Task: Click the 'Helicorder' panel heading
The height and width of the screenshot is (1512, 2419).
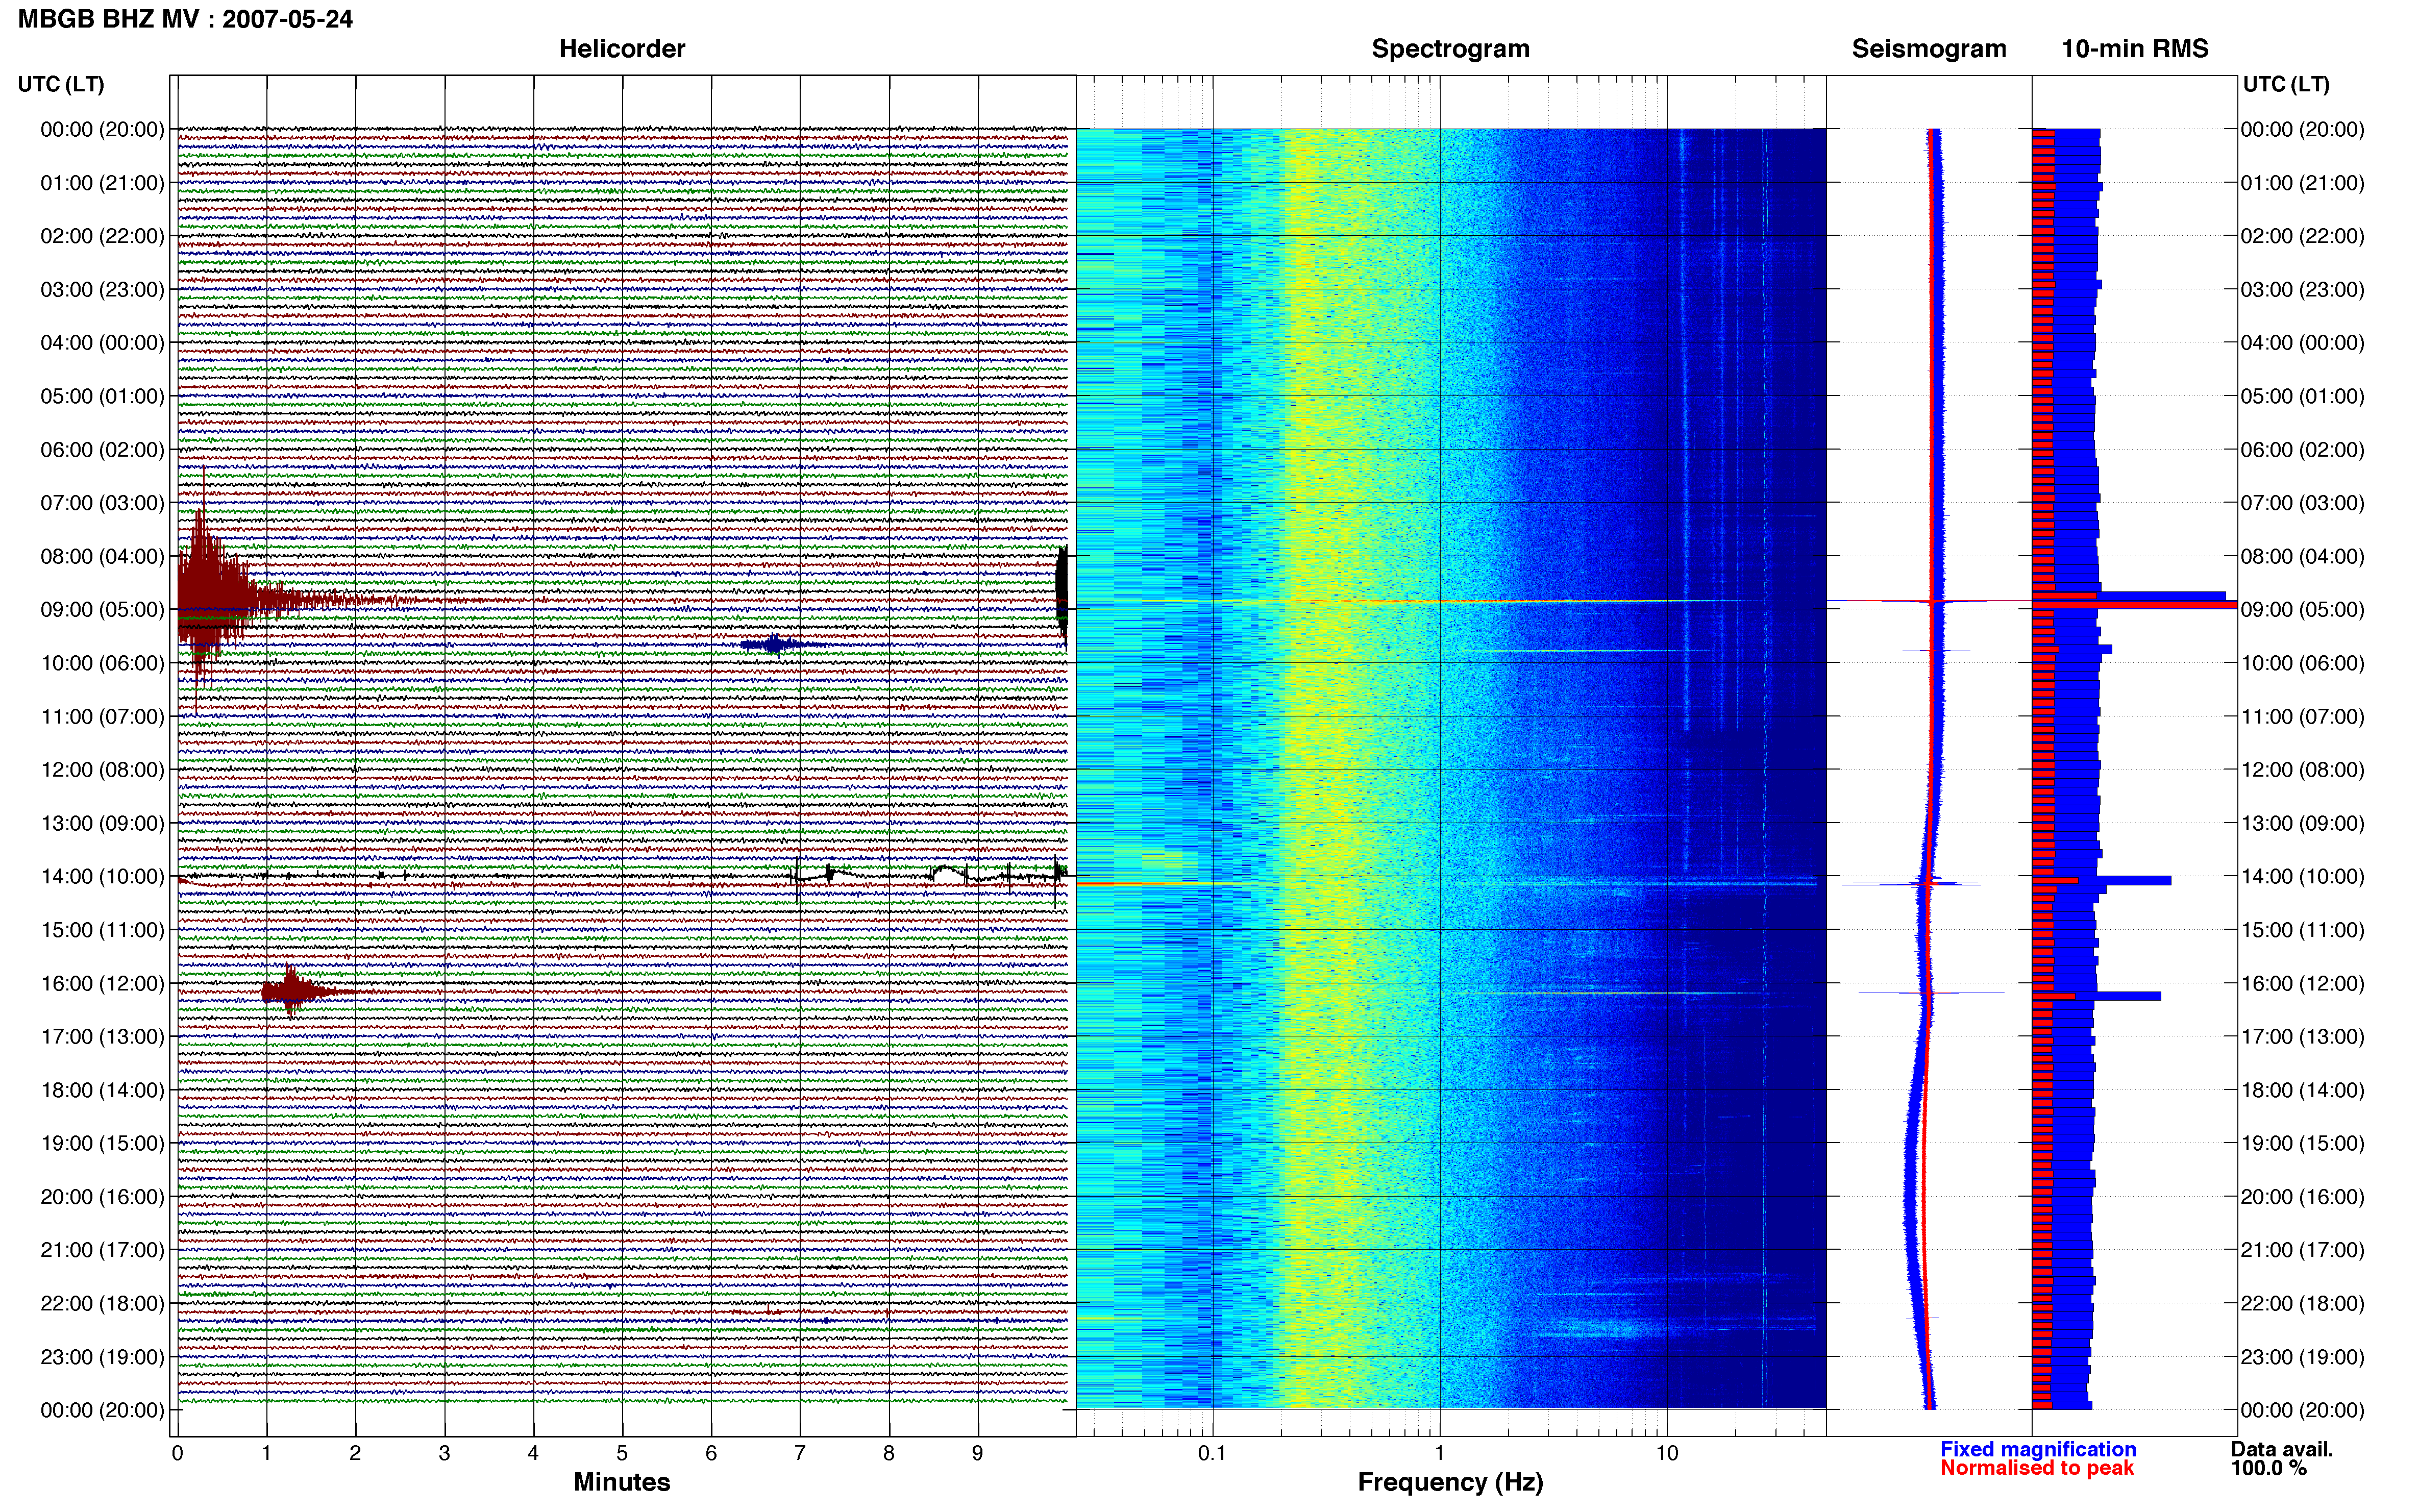Action: tap(621, 49)
